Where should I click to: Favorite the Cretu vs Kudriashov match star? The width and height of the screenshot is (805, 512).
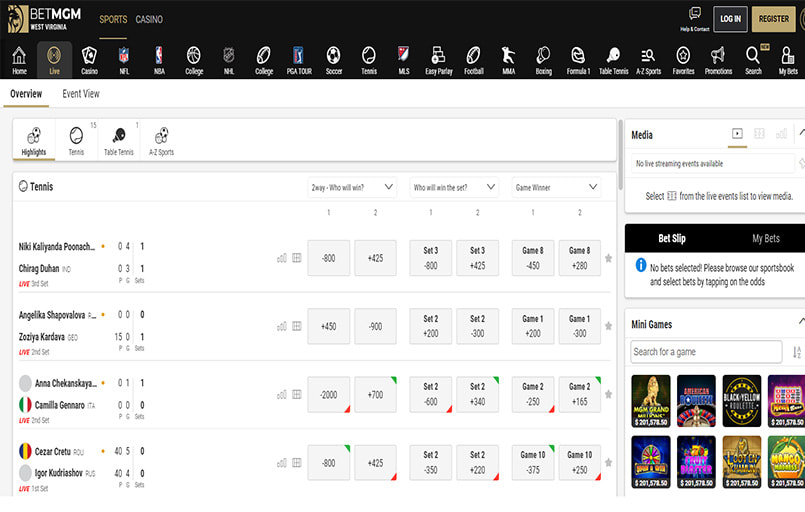608,463
